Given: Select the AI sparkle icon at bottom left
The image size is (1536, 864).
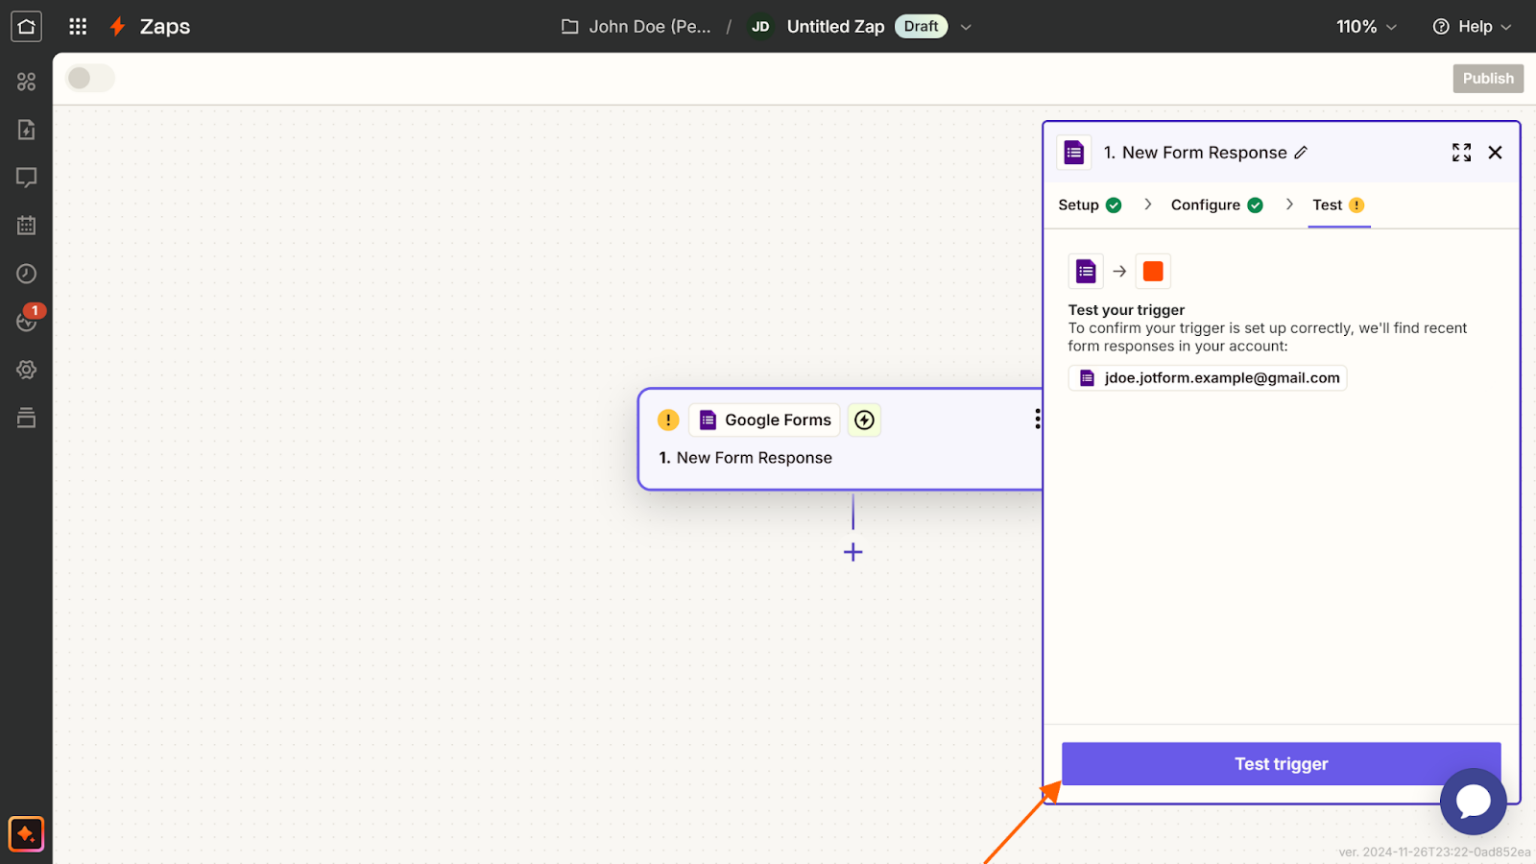Looking at the screenshot, I should click(x=26, y=833).
